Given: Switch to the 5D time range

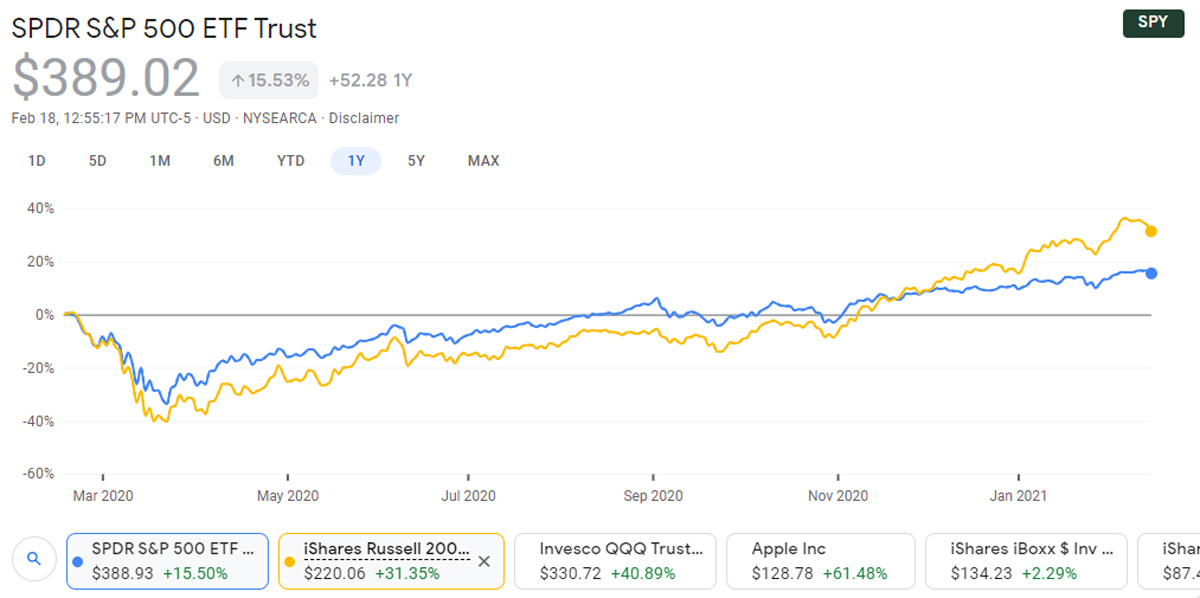Looking at the screenshot, I should tap(98, 161).
